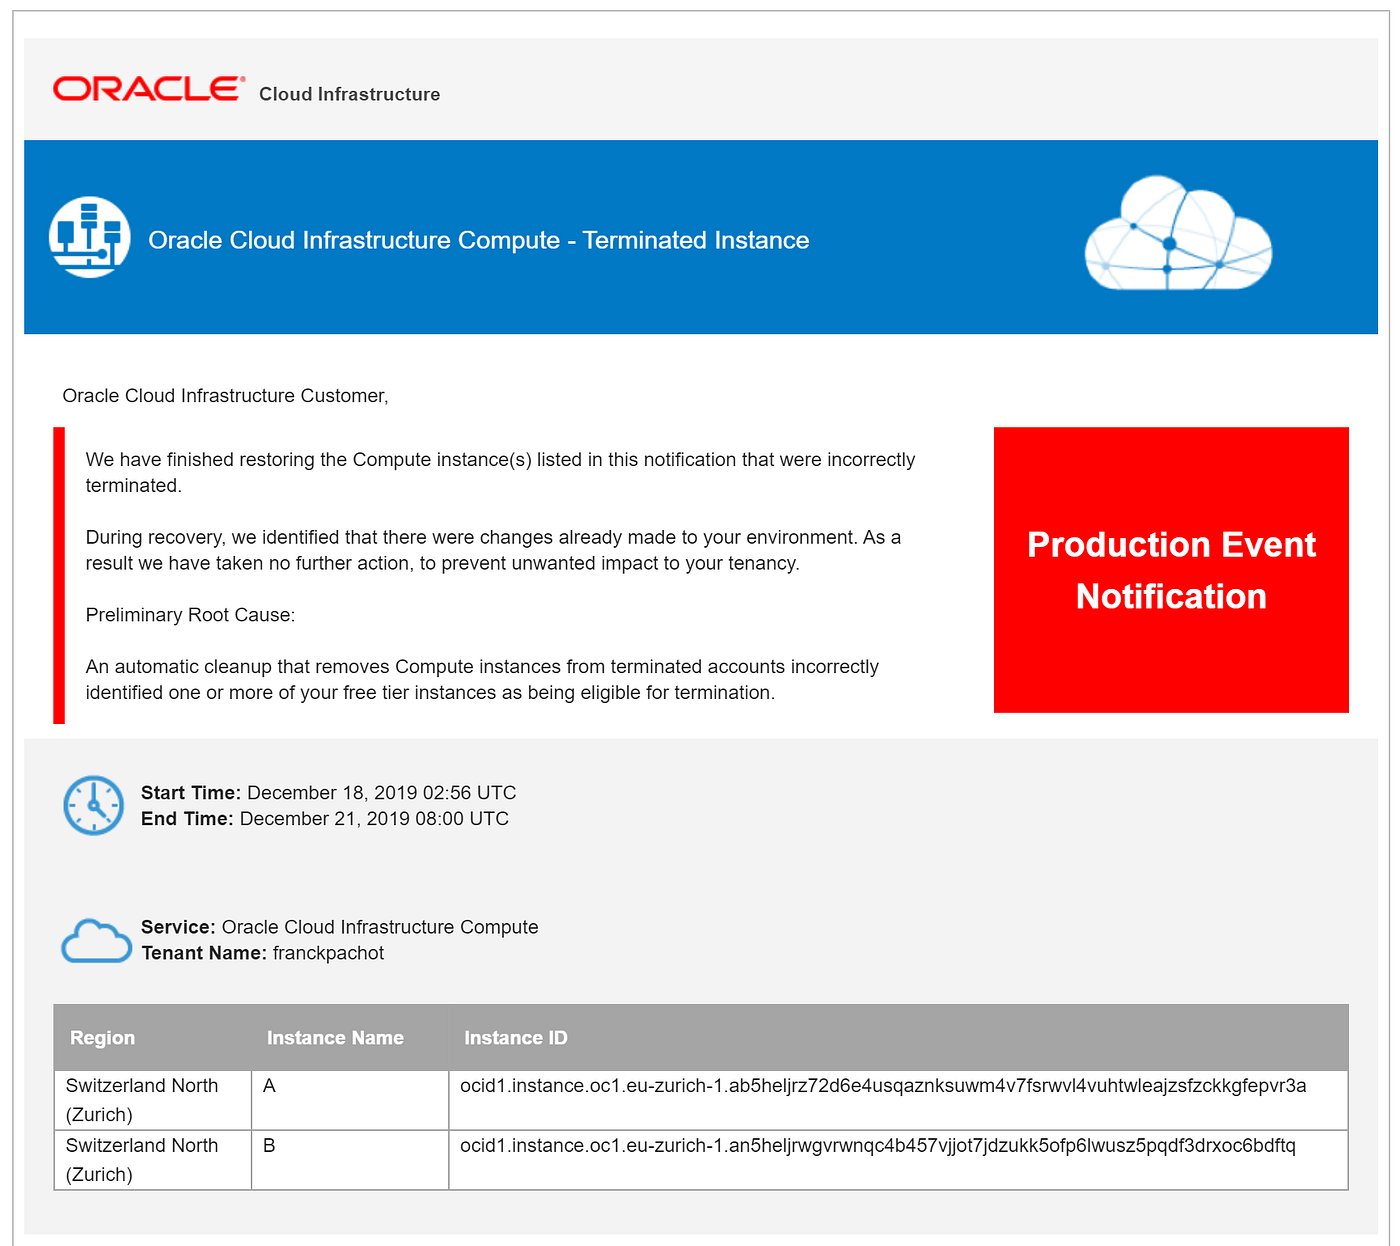Click the Service value 'Oracle Cloud Infrastructure Compute'

[380, 927]
